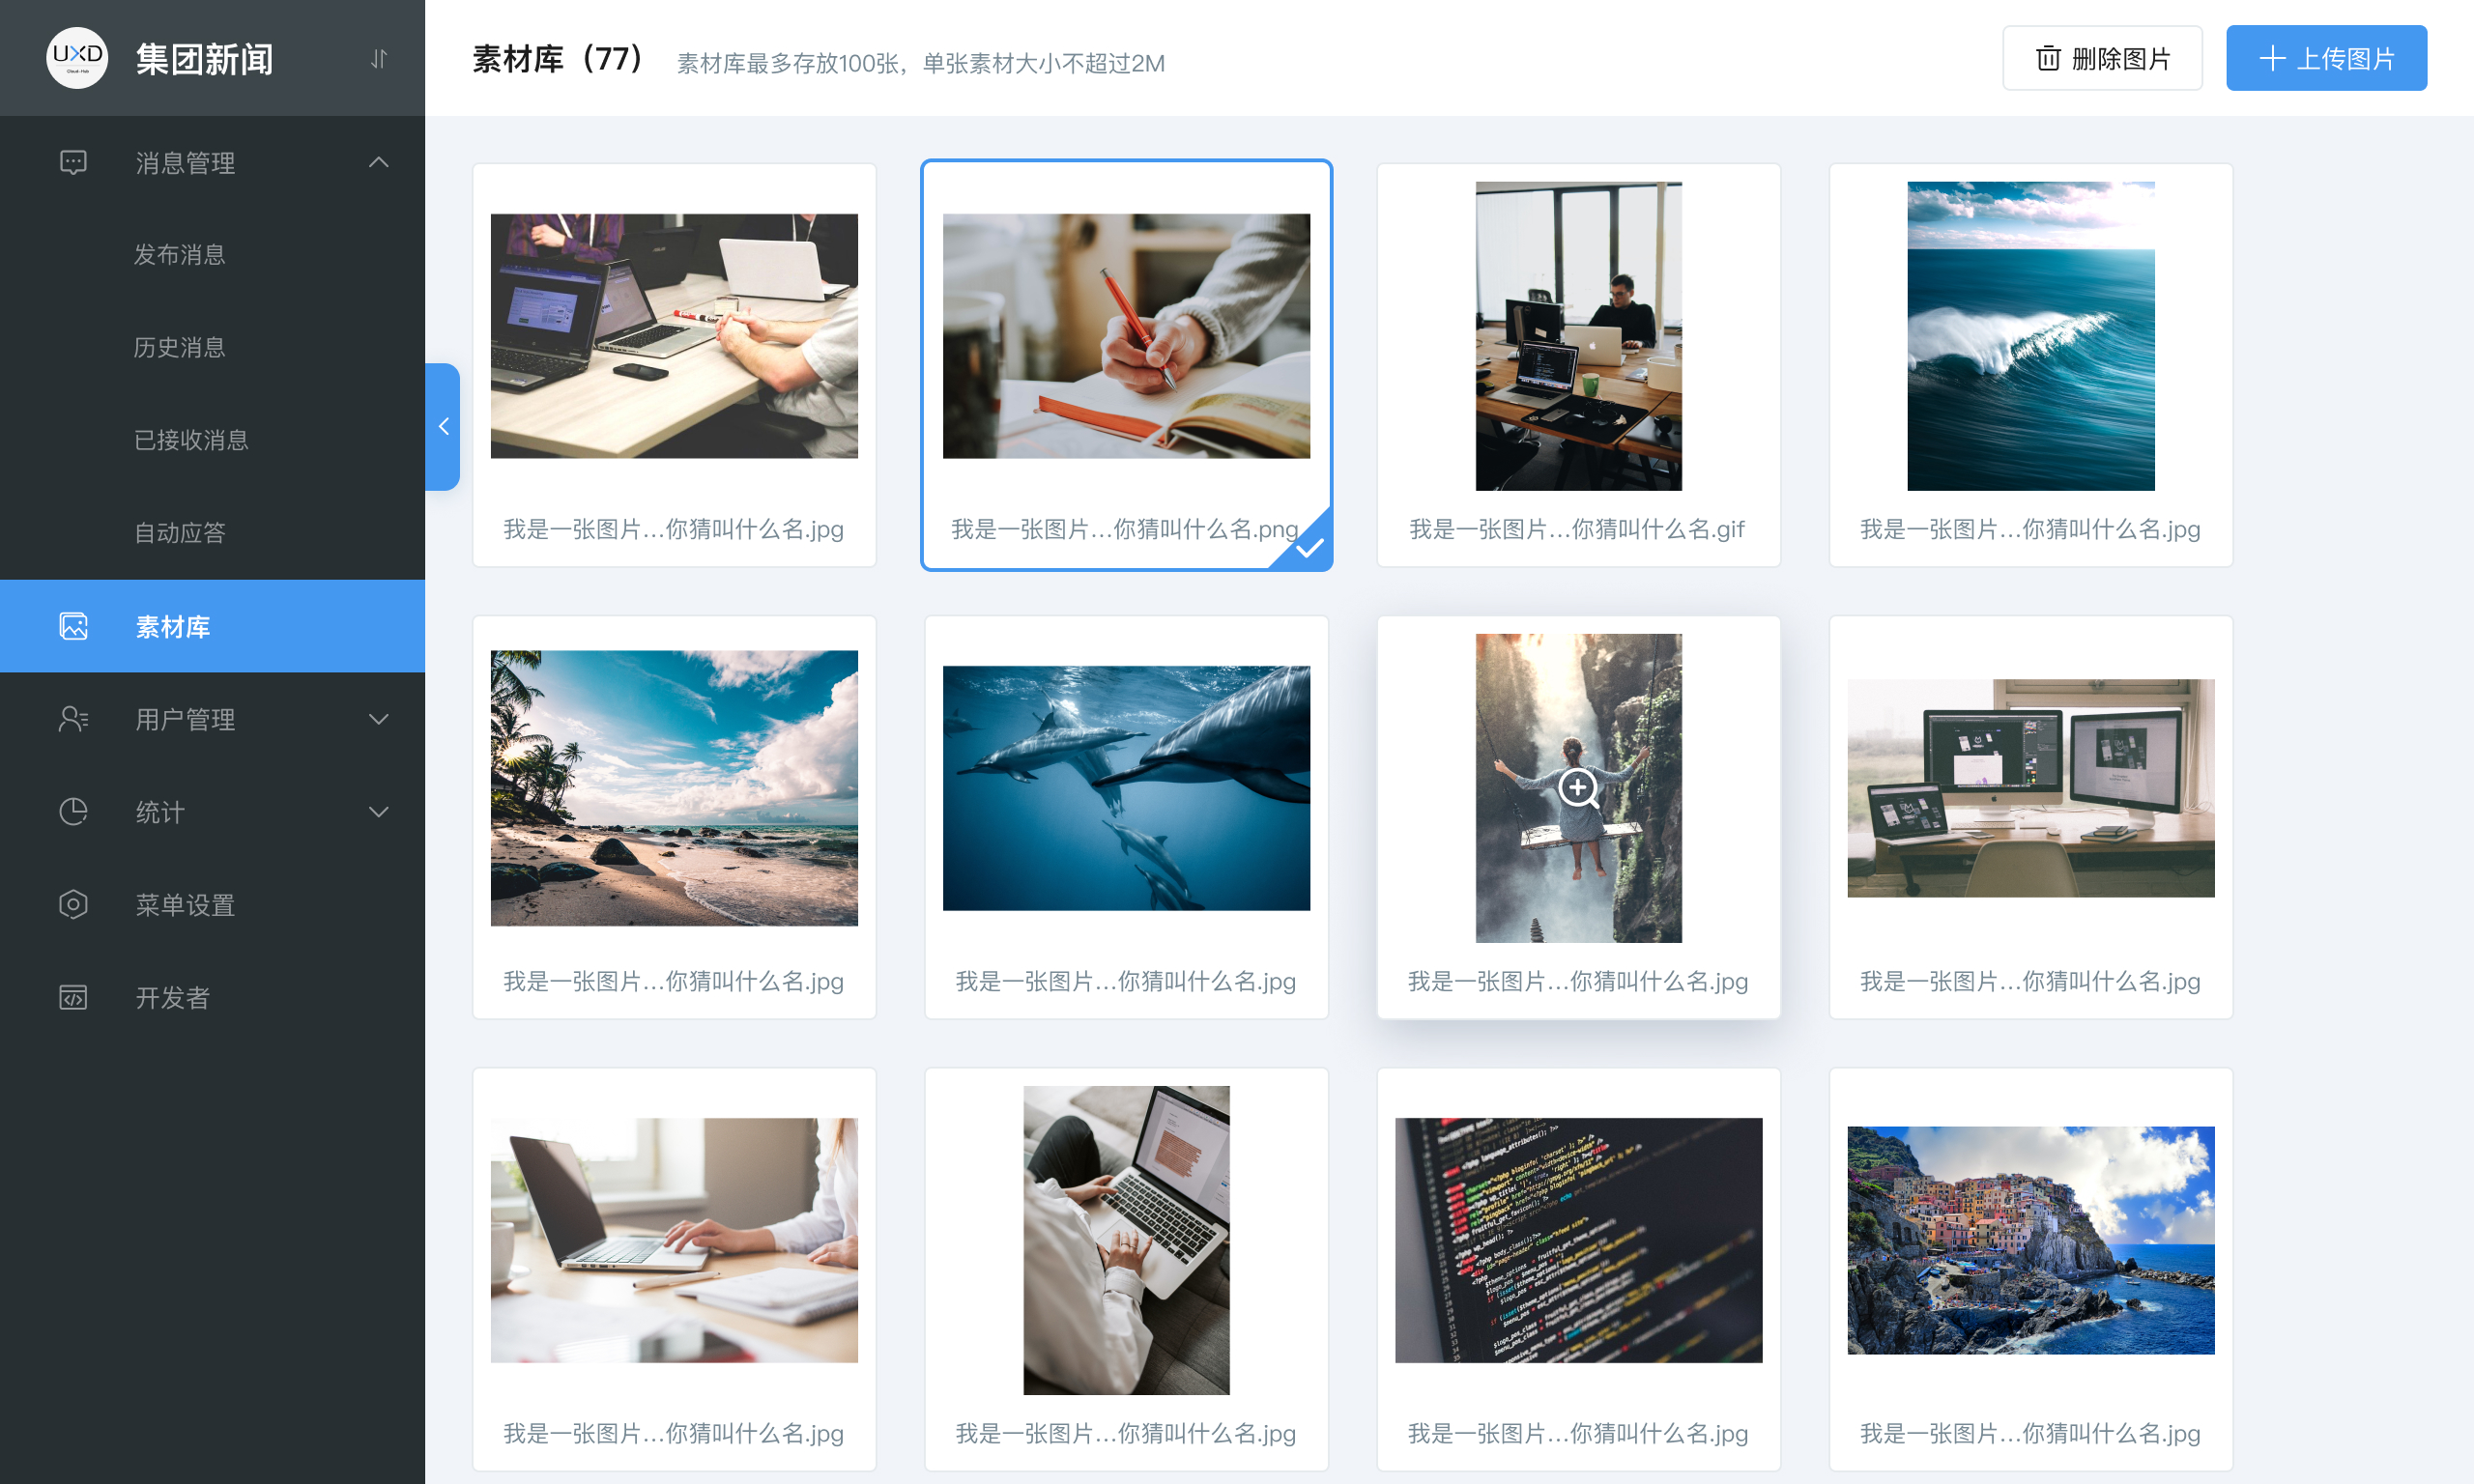2474x1484 pixels.
Task: Click the trash can icon in 删除图片
Action: tap(2048, 58)
